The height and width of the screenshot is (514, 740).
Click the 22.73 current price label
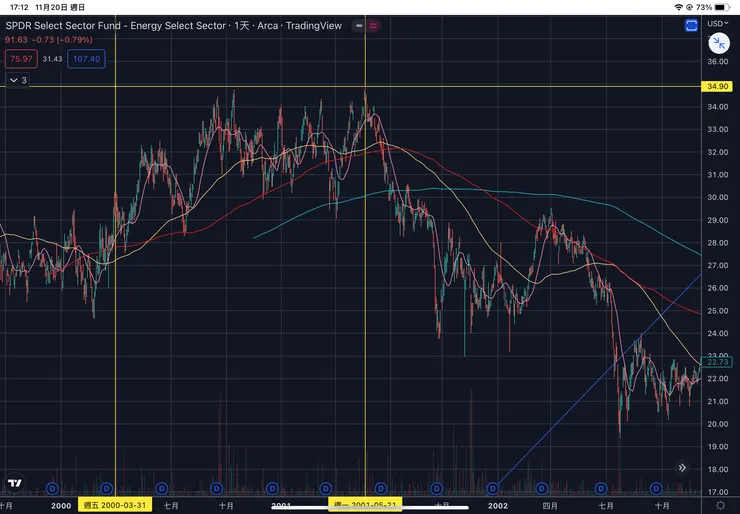pos(717,362)
